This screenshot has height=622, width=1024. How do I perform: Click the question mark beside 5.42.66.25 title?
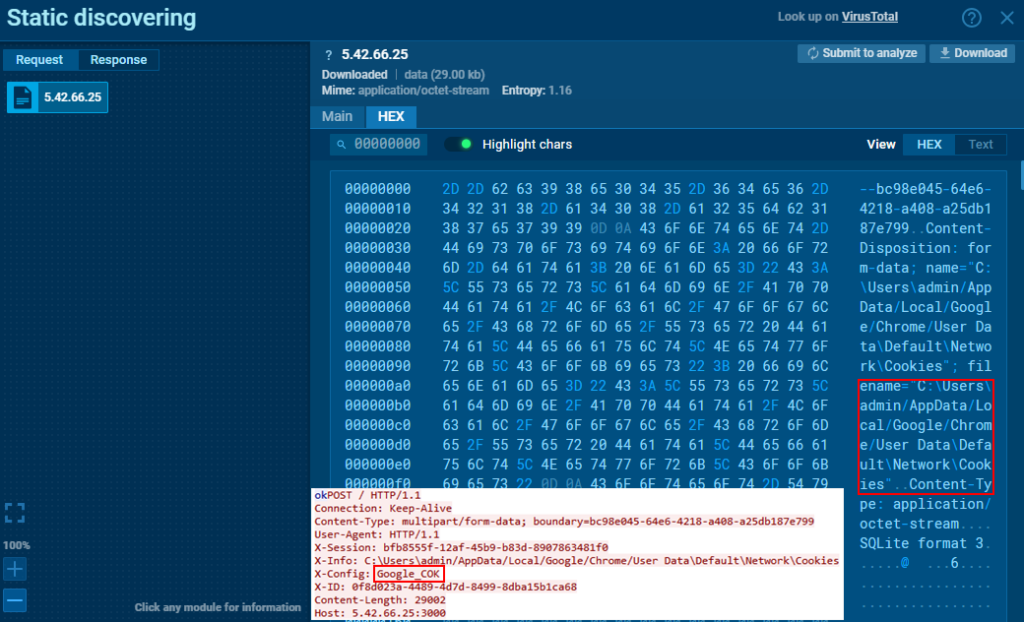[x=328, y=55]
